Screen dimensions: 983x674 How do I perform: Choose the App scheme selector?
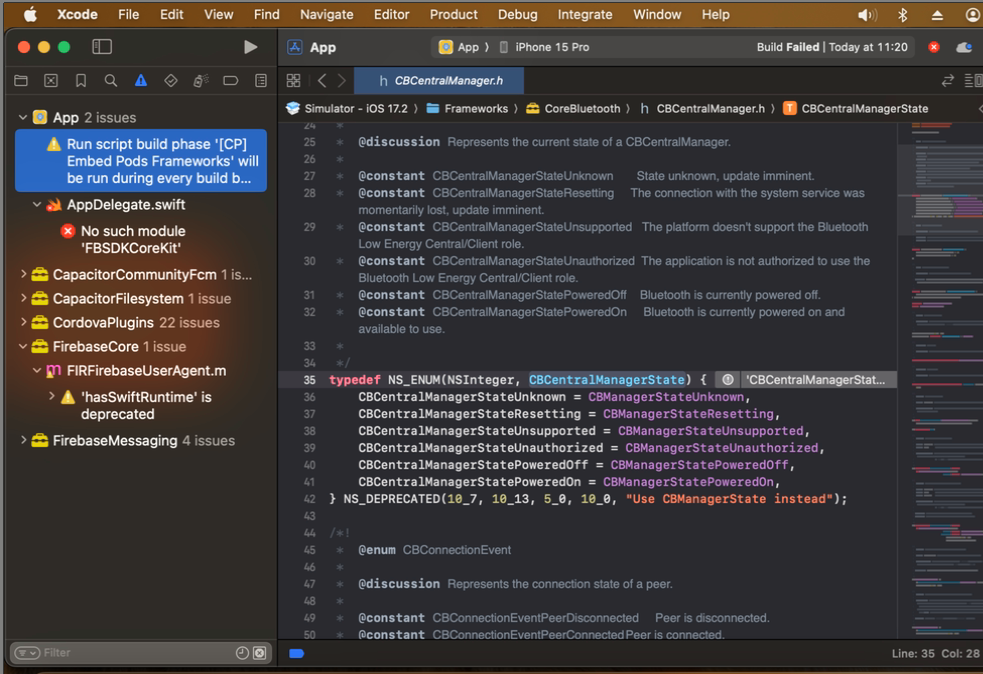tap(460, 47)
